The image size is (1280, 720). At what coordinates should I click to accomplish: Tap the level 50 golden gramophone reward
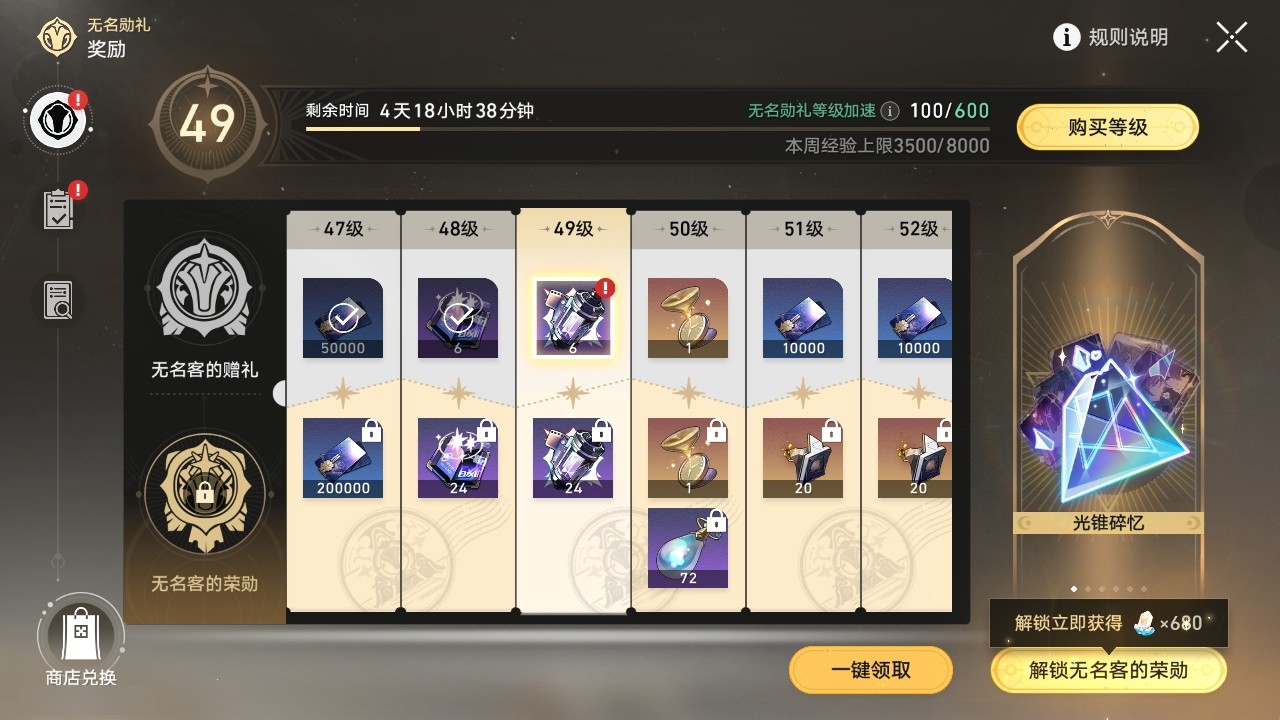click(688, 318)
